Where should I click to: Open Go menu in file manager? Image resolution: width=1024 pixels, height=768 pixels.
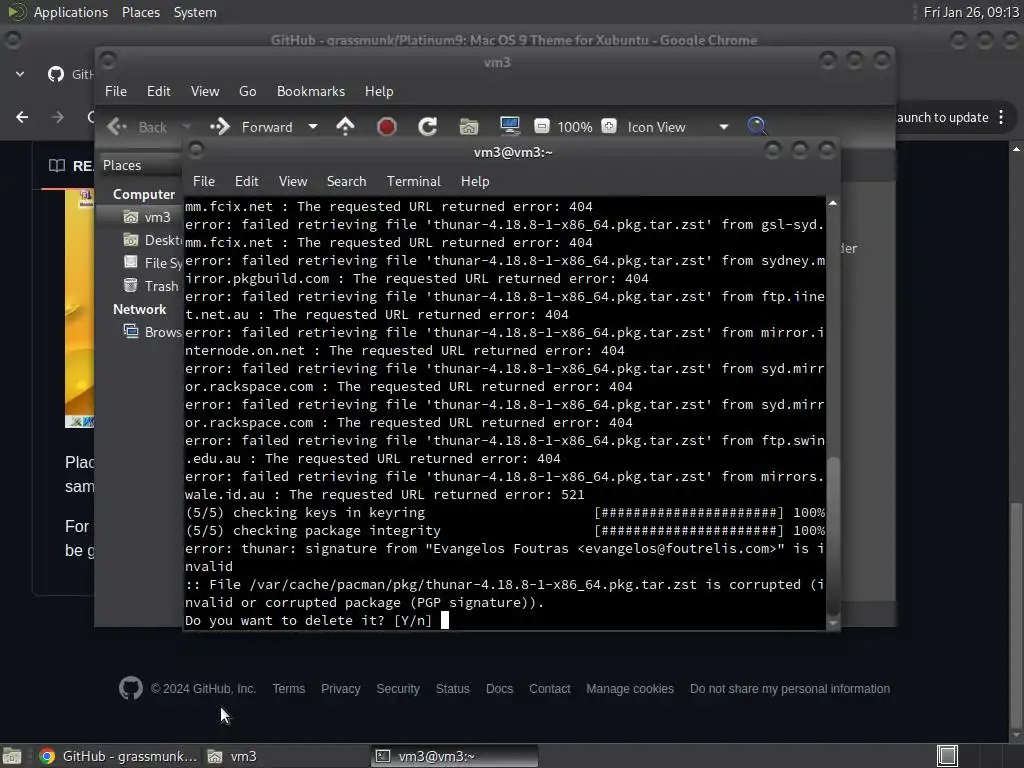point(248,91)
